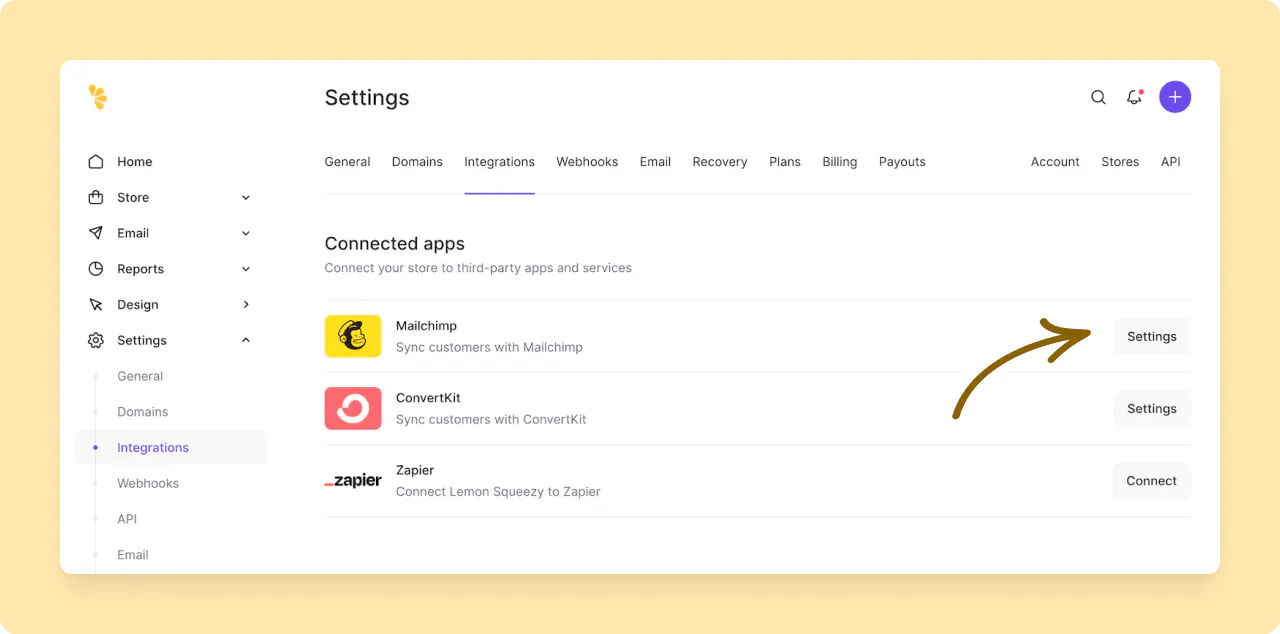Expand the Email section in sidebar

[x=245, y=232]
